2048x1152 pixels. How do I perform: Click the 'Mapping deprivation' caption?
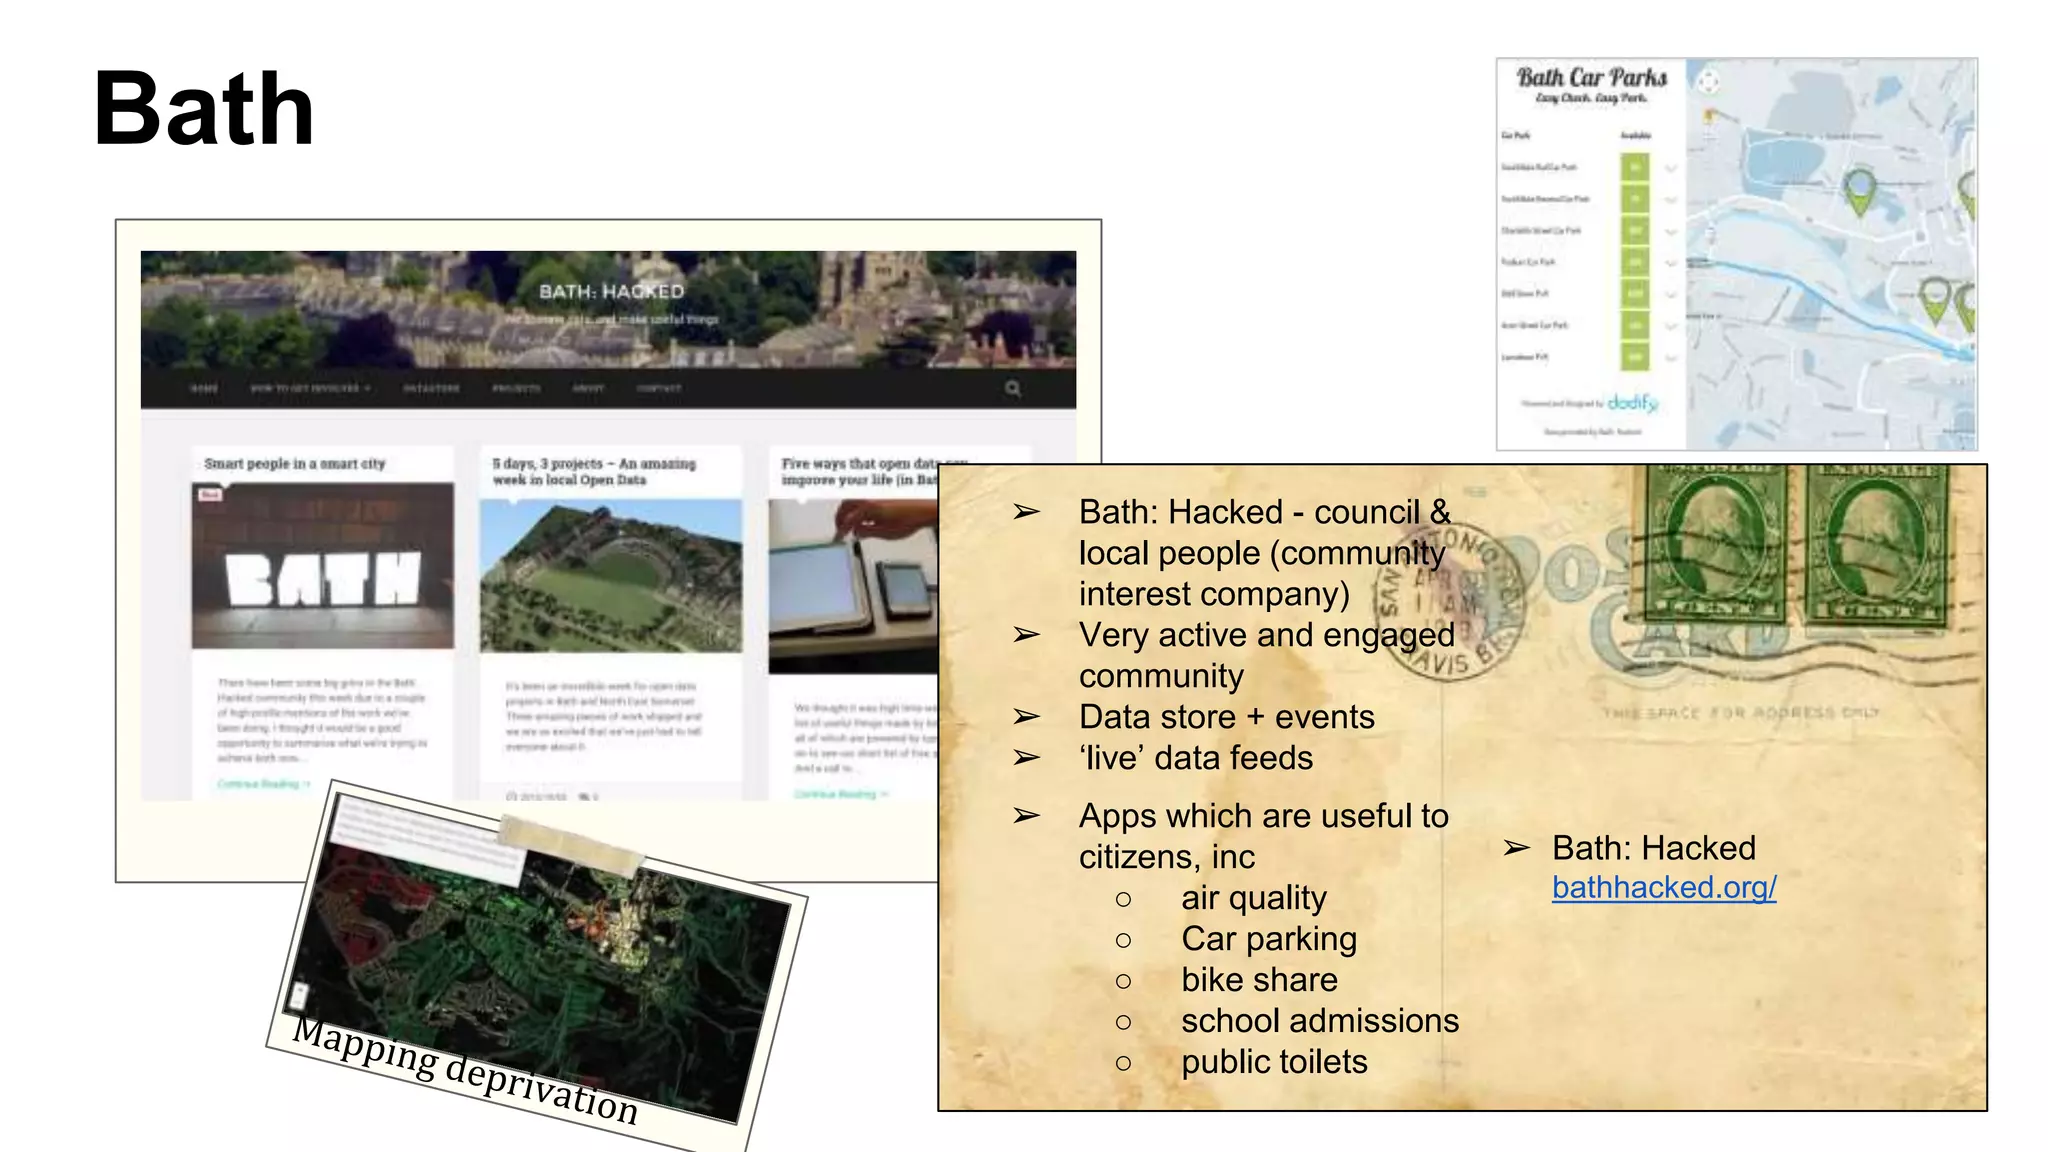(x=465, y=1071)
